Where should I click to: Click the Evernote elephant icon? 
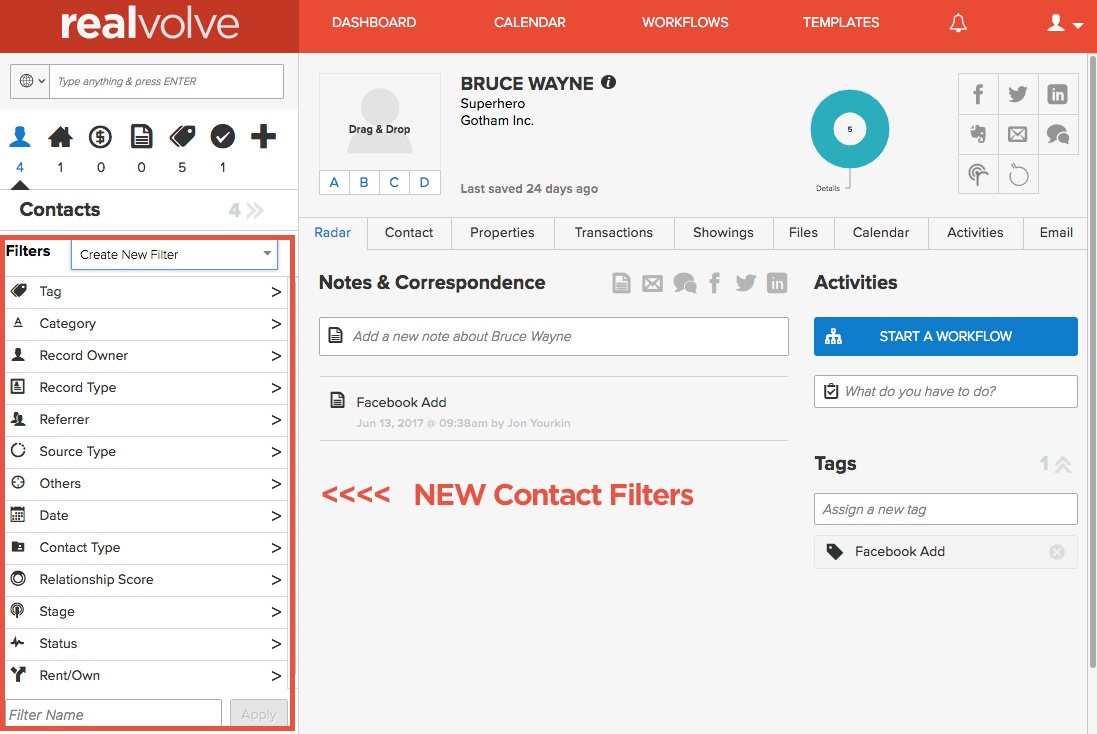click(x=978, y=134)
